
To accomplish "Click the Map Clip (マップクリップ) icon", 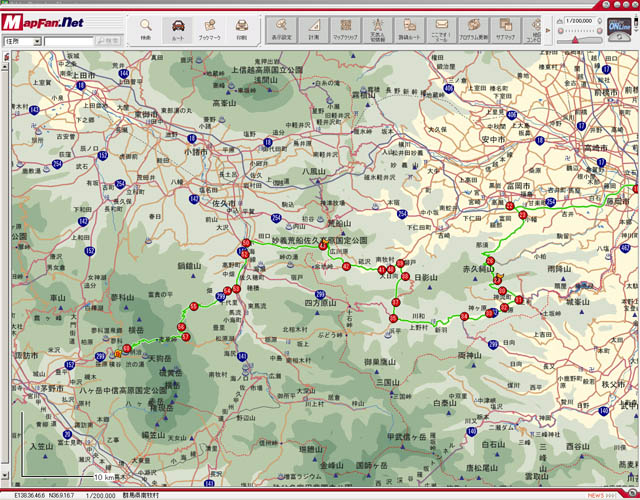I will pos(345,27).
